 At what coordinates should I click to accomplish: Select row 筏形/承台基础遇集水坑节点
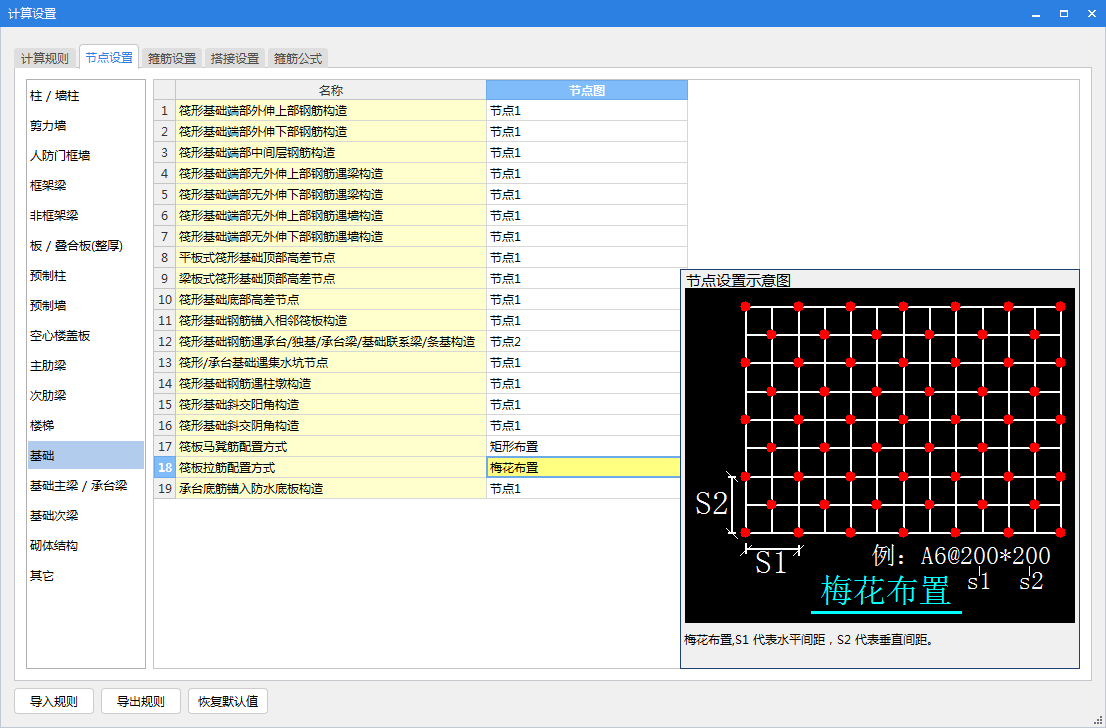331,363
